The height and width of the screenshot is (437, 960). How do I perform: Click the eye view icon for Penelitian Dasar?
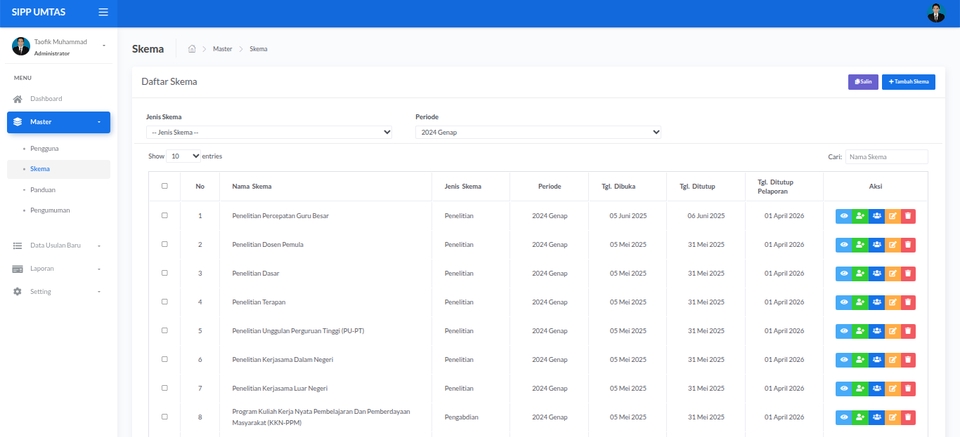[x=843, y=273]
